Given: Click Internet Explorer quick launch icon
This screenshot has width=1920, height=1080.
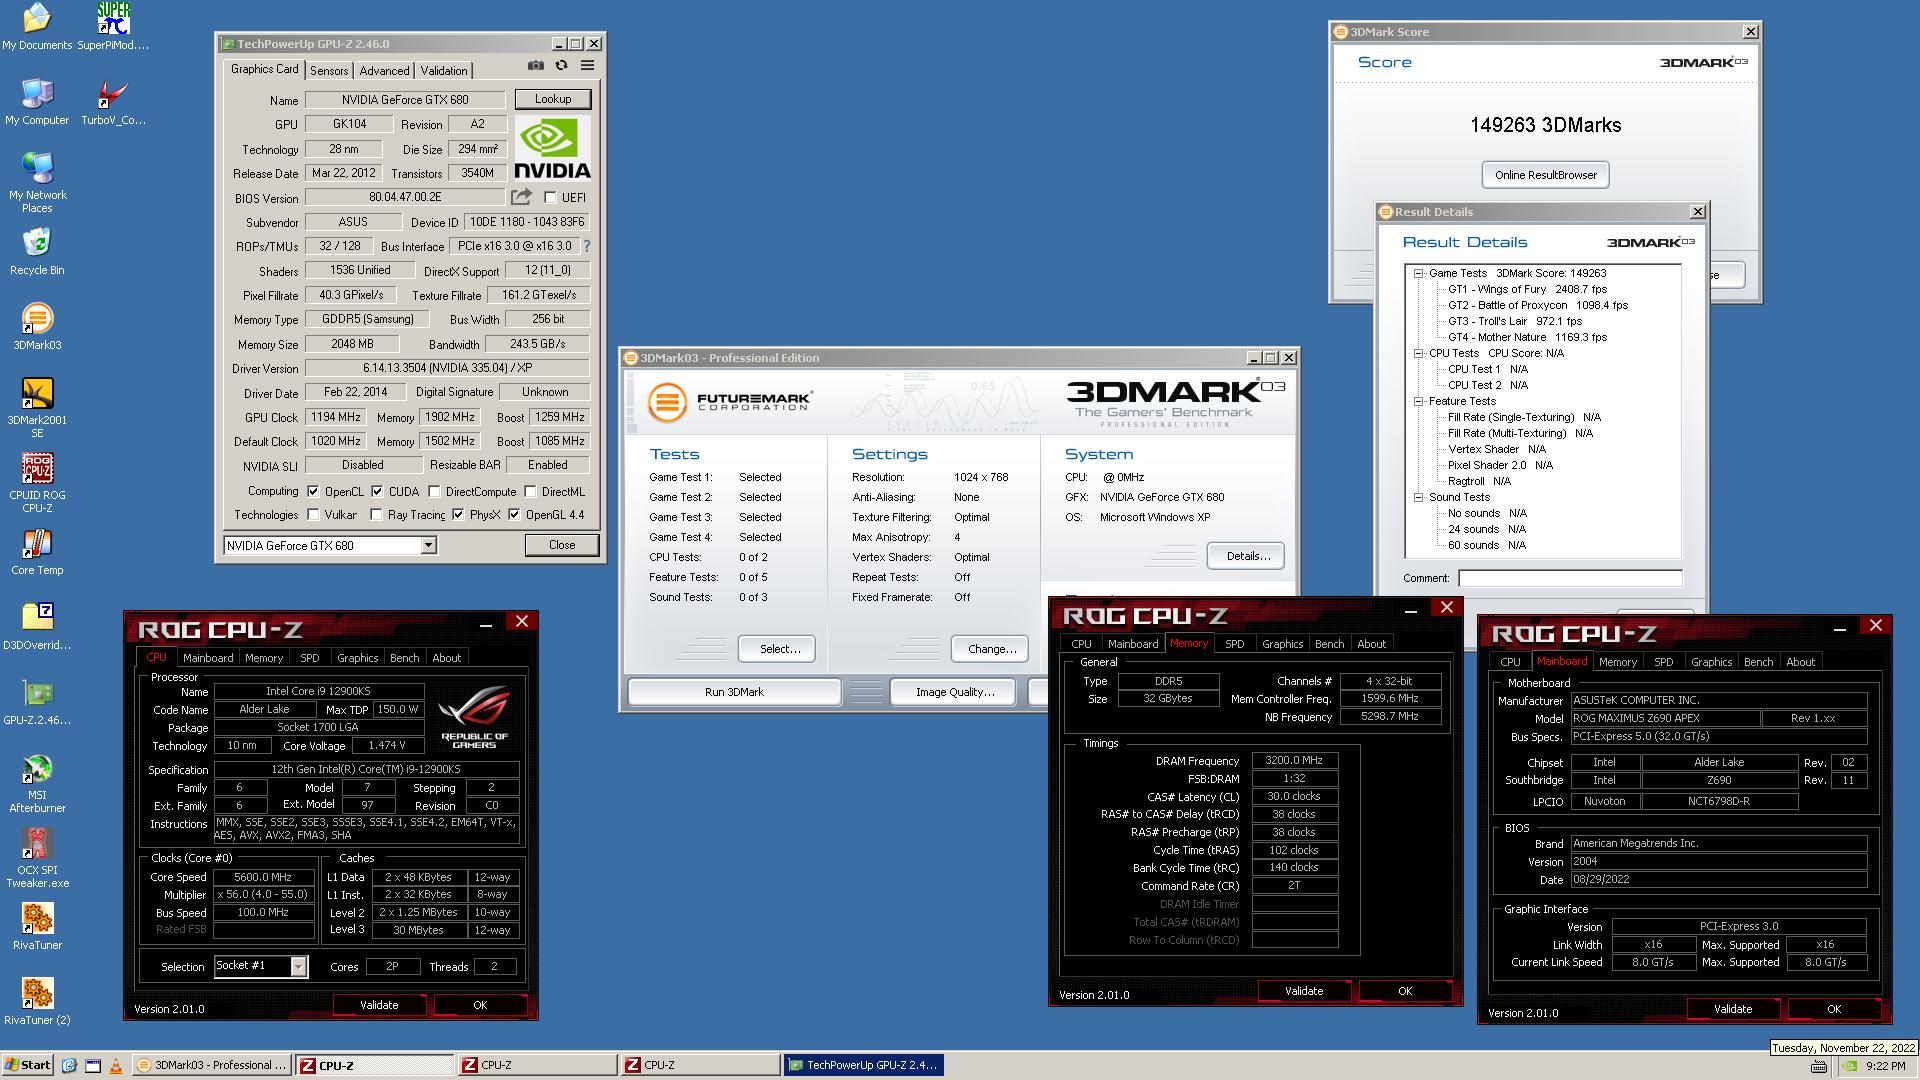Looking at the screenshot, I should [69, 1066].
